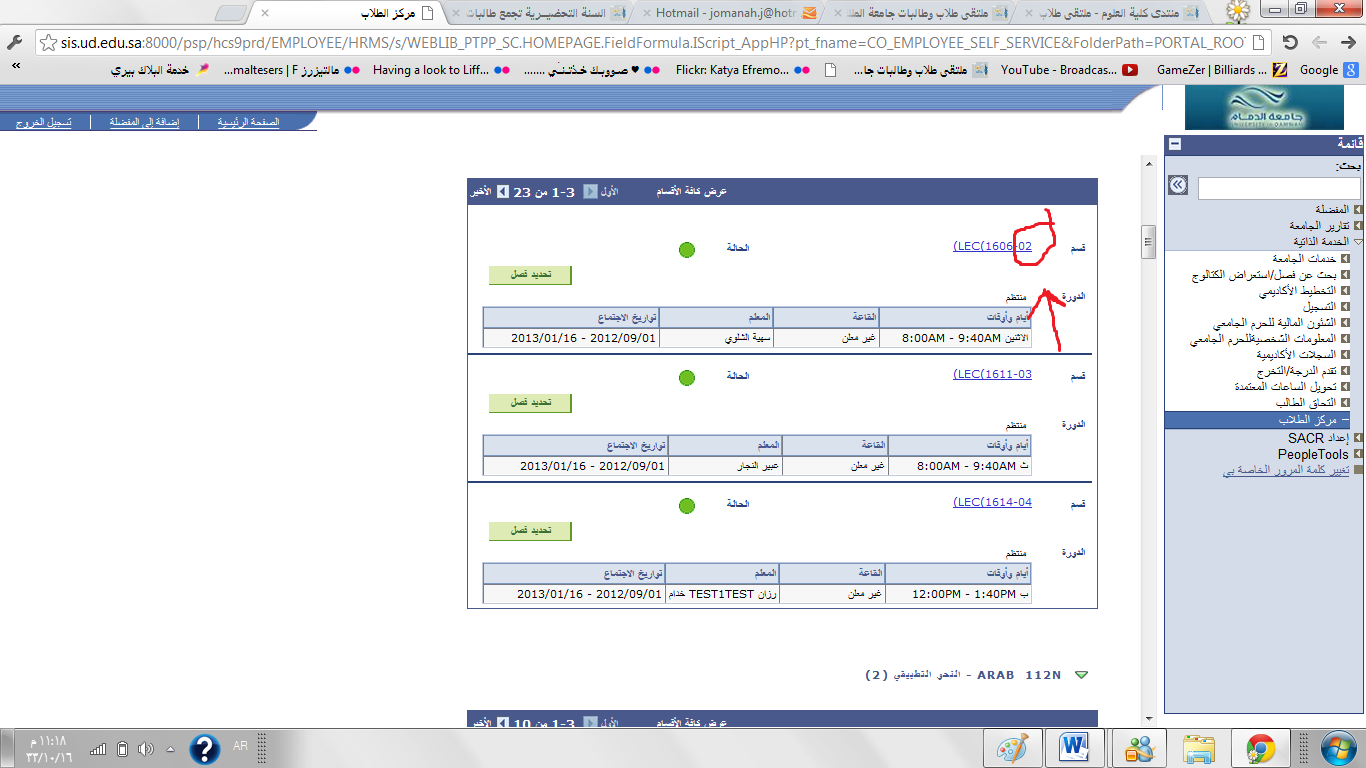Open a new browser tab

point(231,13)
